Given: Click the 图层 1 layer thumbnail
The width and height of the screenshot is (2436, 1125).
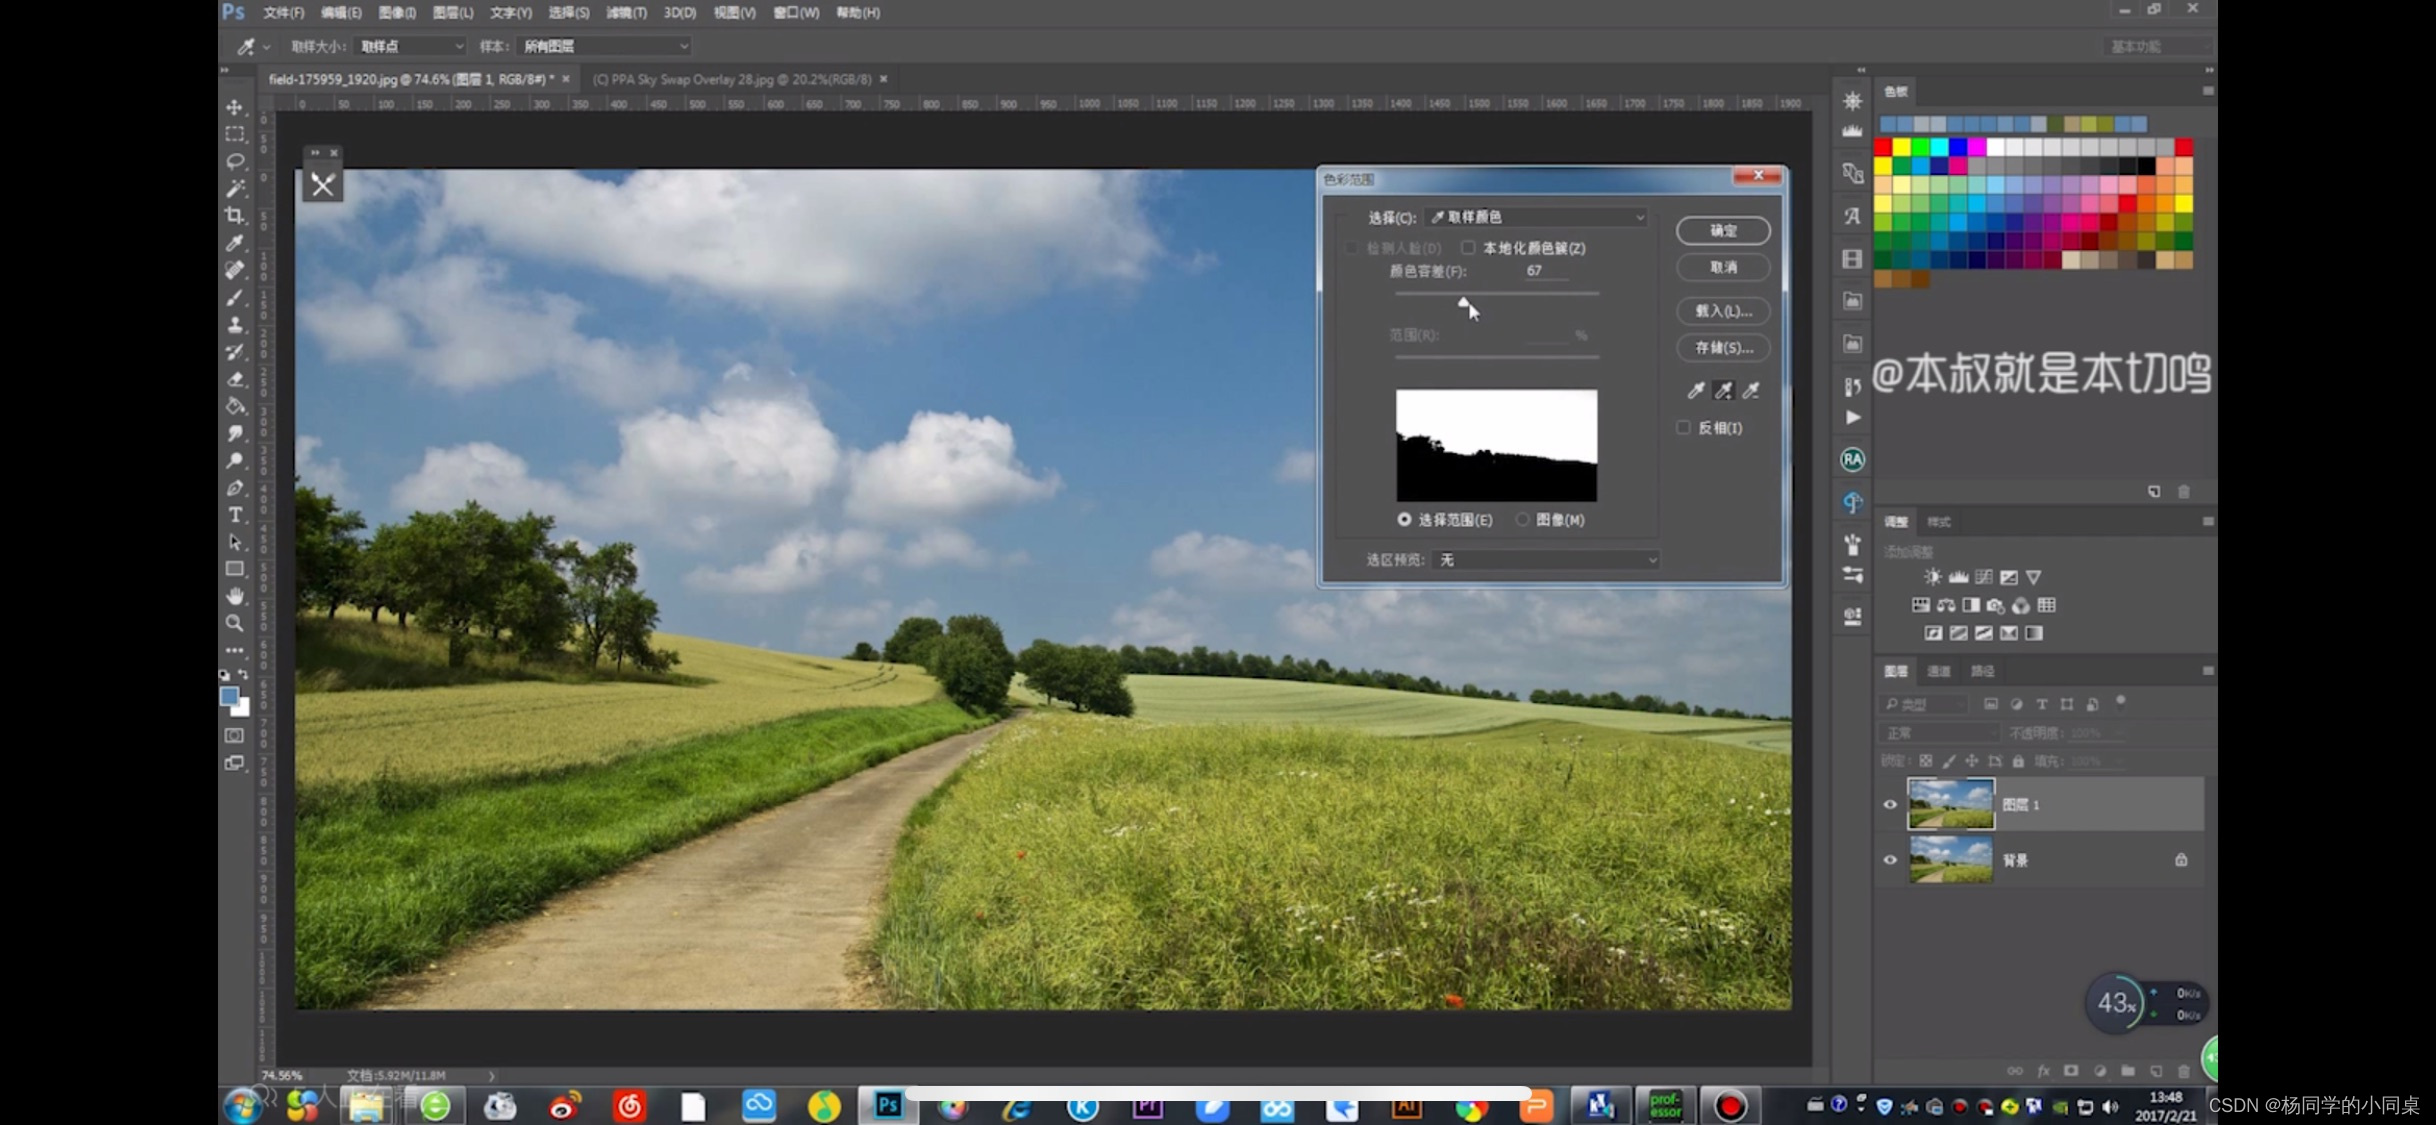Looking at the screenshot, I should tap(1950, 804).
